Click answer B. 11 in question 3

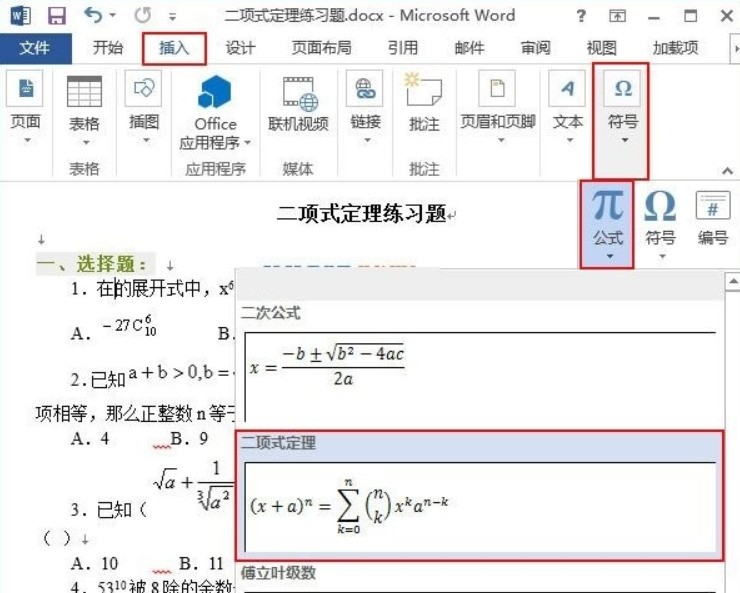click(201, 563)
